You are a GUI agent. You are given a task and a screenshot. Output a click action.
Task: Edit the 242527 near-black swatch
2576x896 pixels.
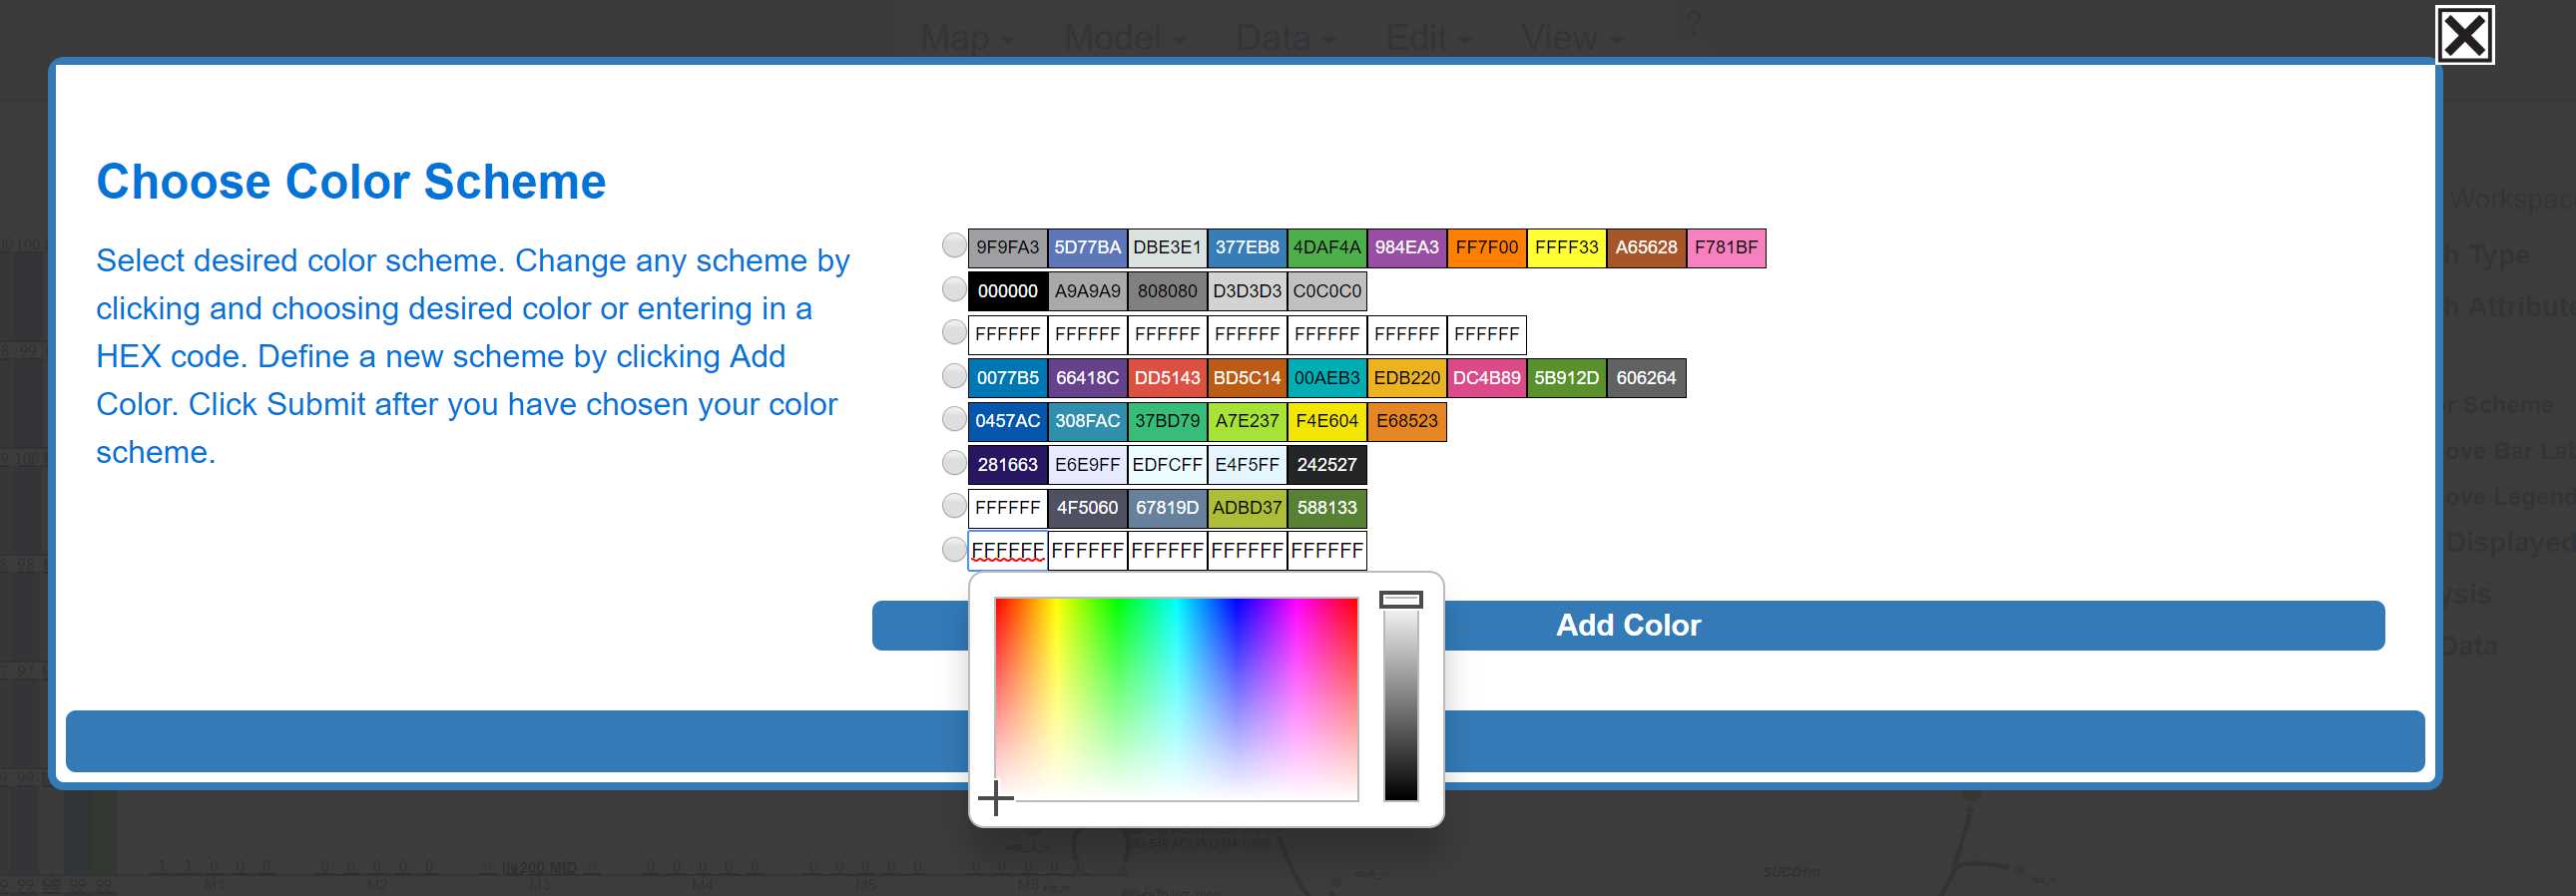coord(1327,465)
